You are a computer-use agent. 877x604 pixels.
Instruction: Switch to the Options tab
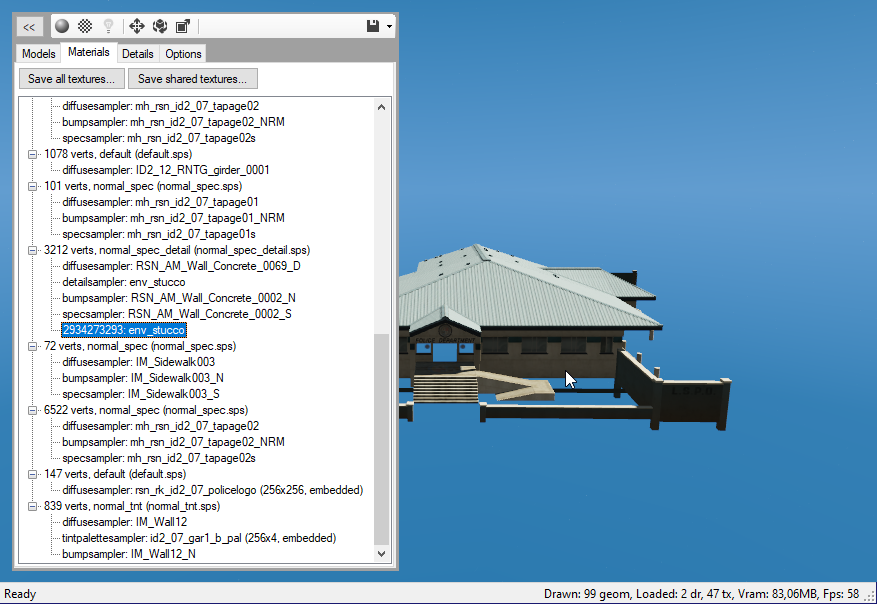(183, 53)
